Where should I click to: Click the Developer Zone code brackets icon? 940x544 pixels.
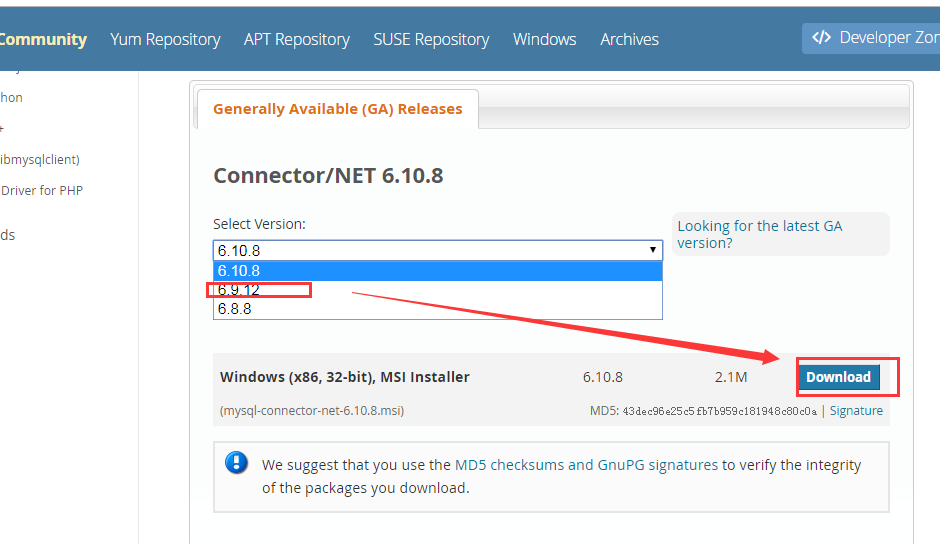[821, 38]
